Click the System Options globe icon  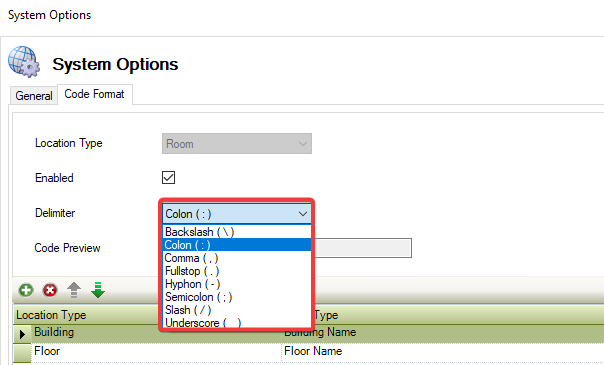click(x=24, y=62)
